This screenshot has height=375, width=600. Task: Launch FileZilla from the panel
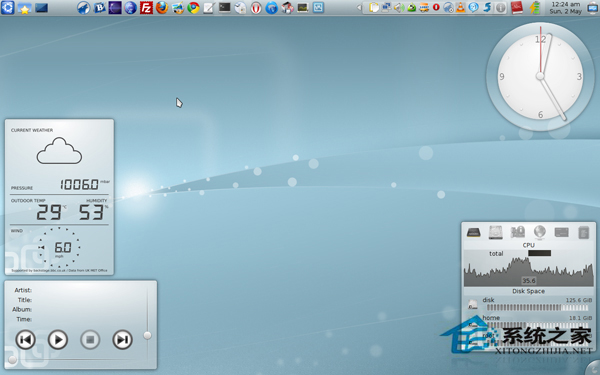[x=146, y=8]
